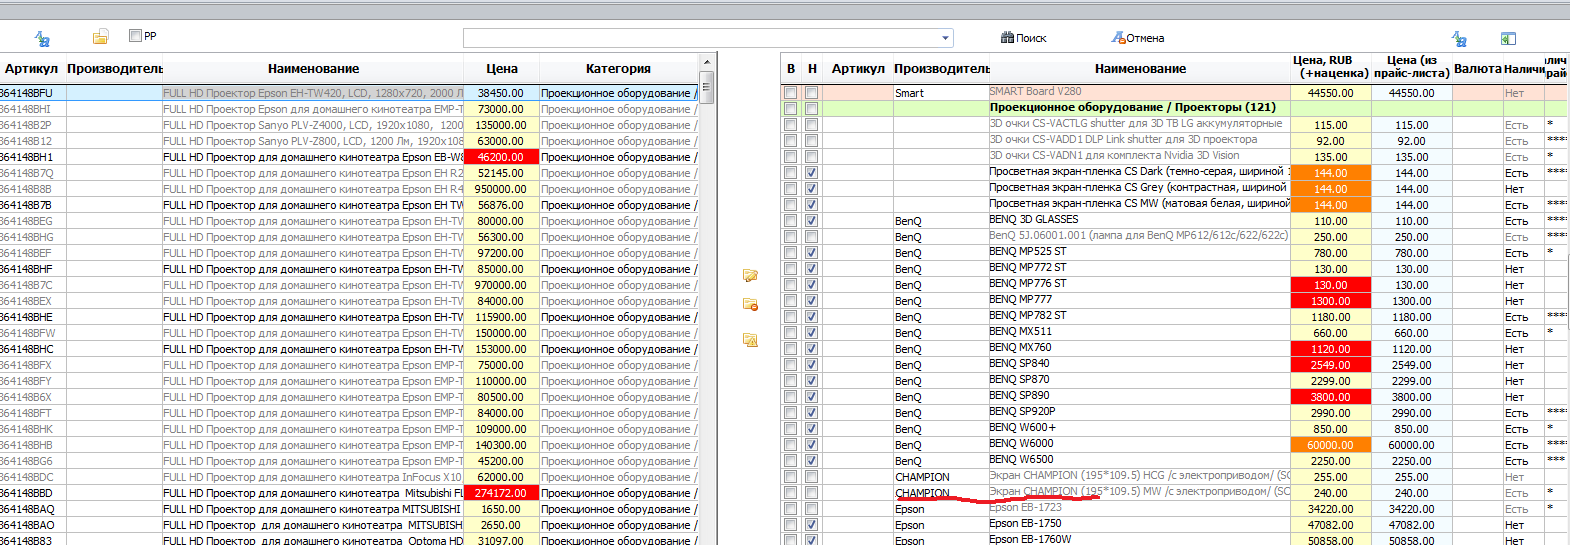Click red price cell 274172.00 in left table
1570x545 pixels.
[501, 493]
